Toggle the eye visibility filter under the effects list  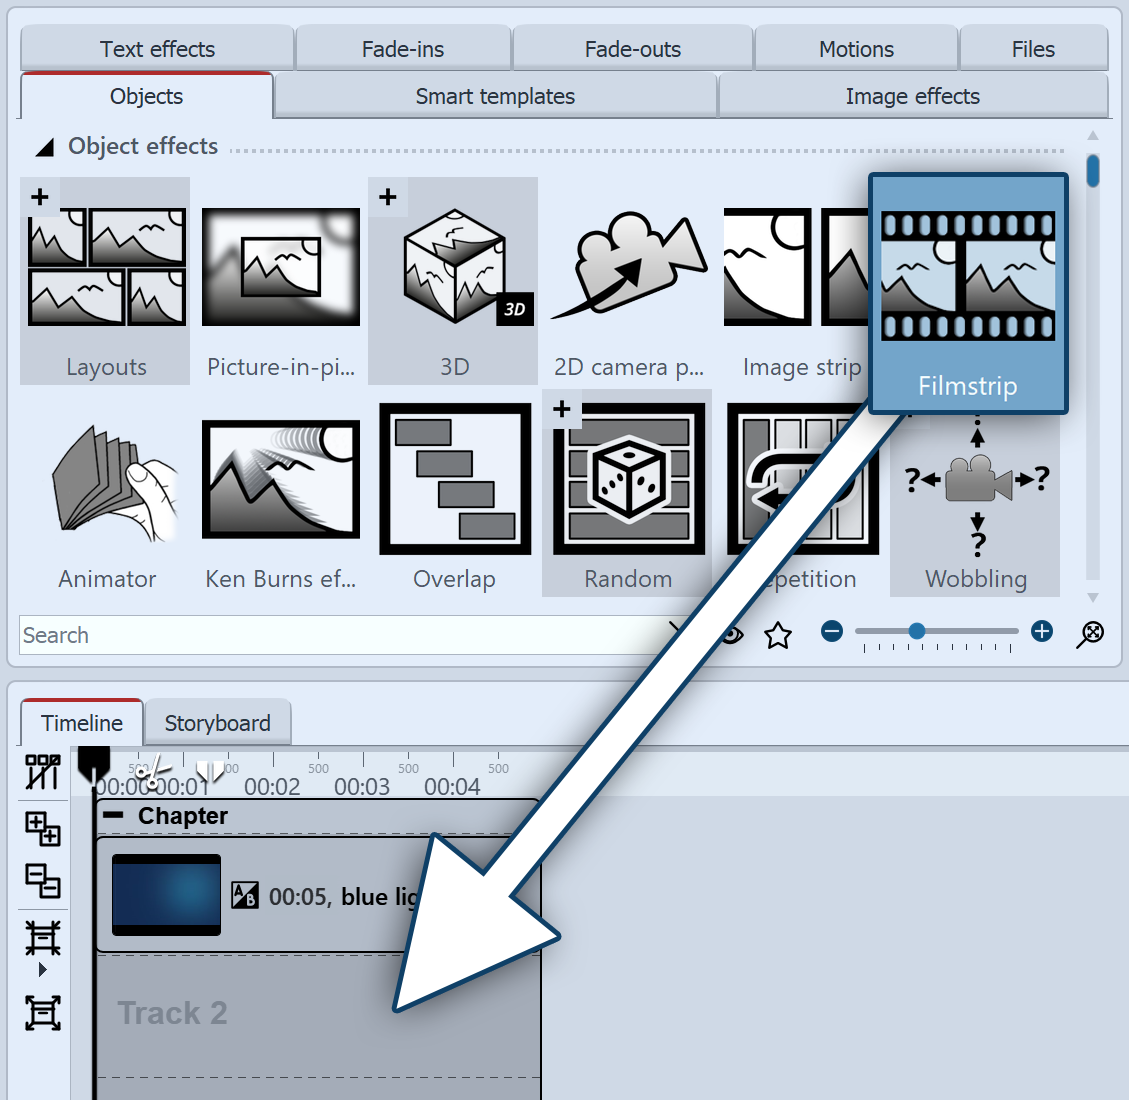pyautogui.click(x=732, y=634)
